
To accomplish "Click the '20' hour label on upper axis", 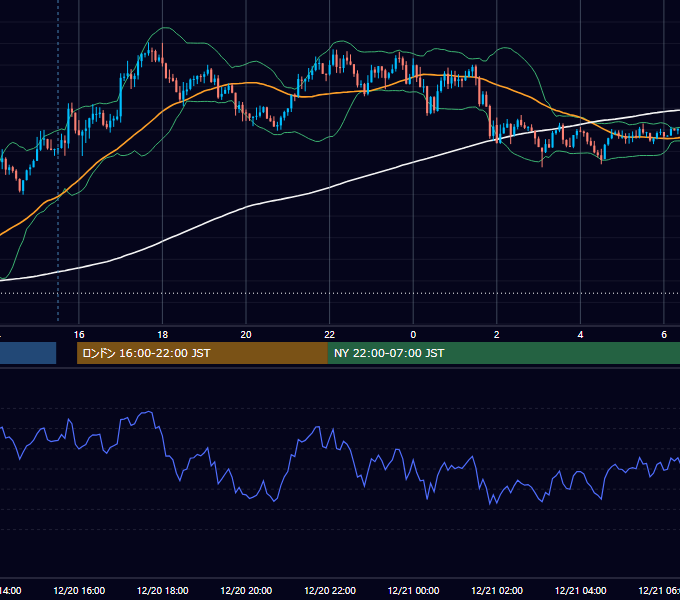I will (246, 335).
